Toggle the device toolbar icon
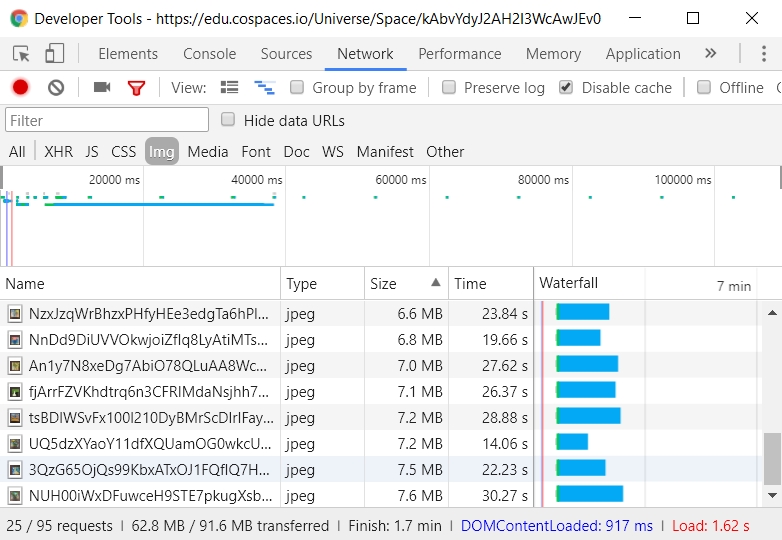This screenshot has height=540, width=782. [55, 54]
